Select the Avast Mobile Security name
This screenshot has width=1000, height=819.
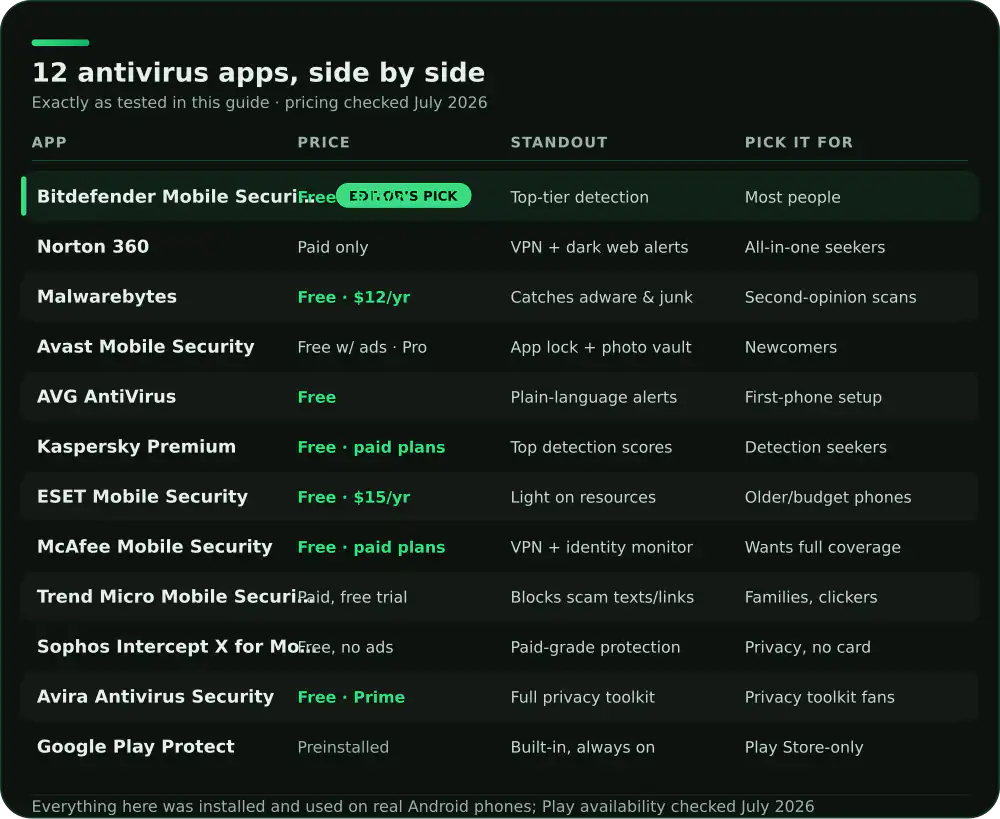(146, 346)
